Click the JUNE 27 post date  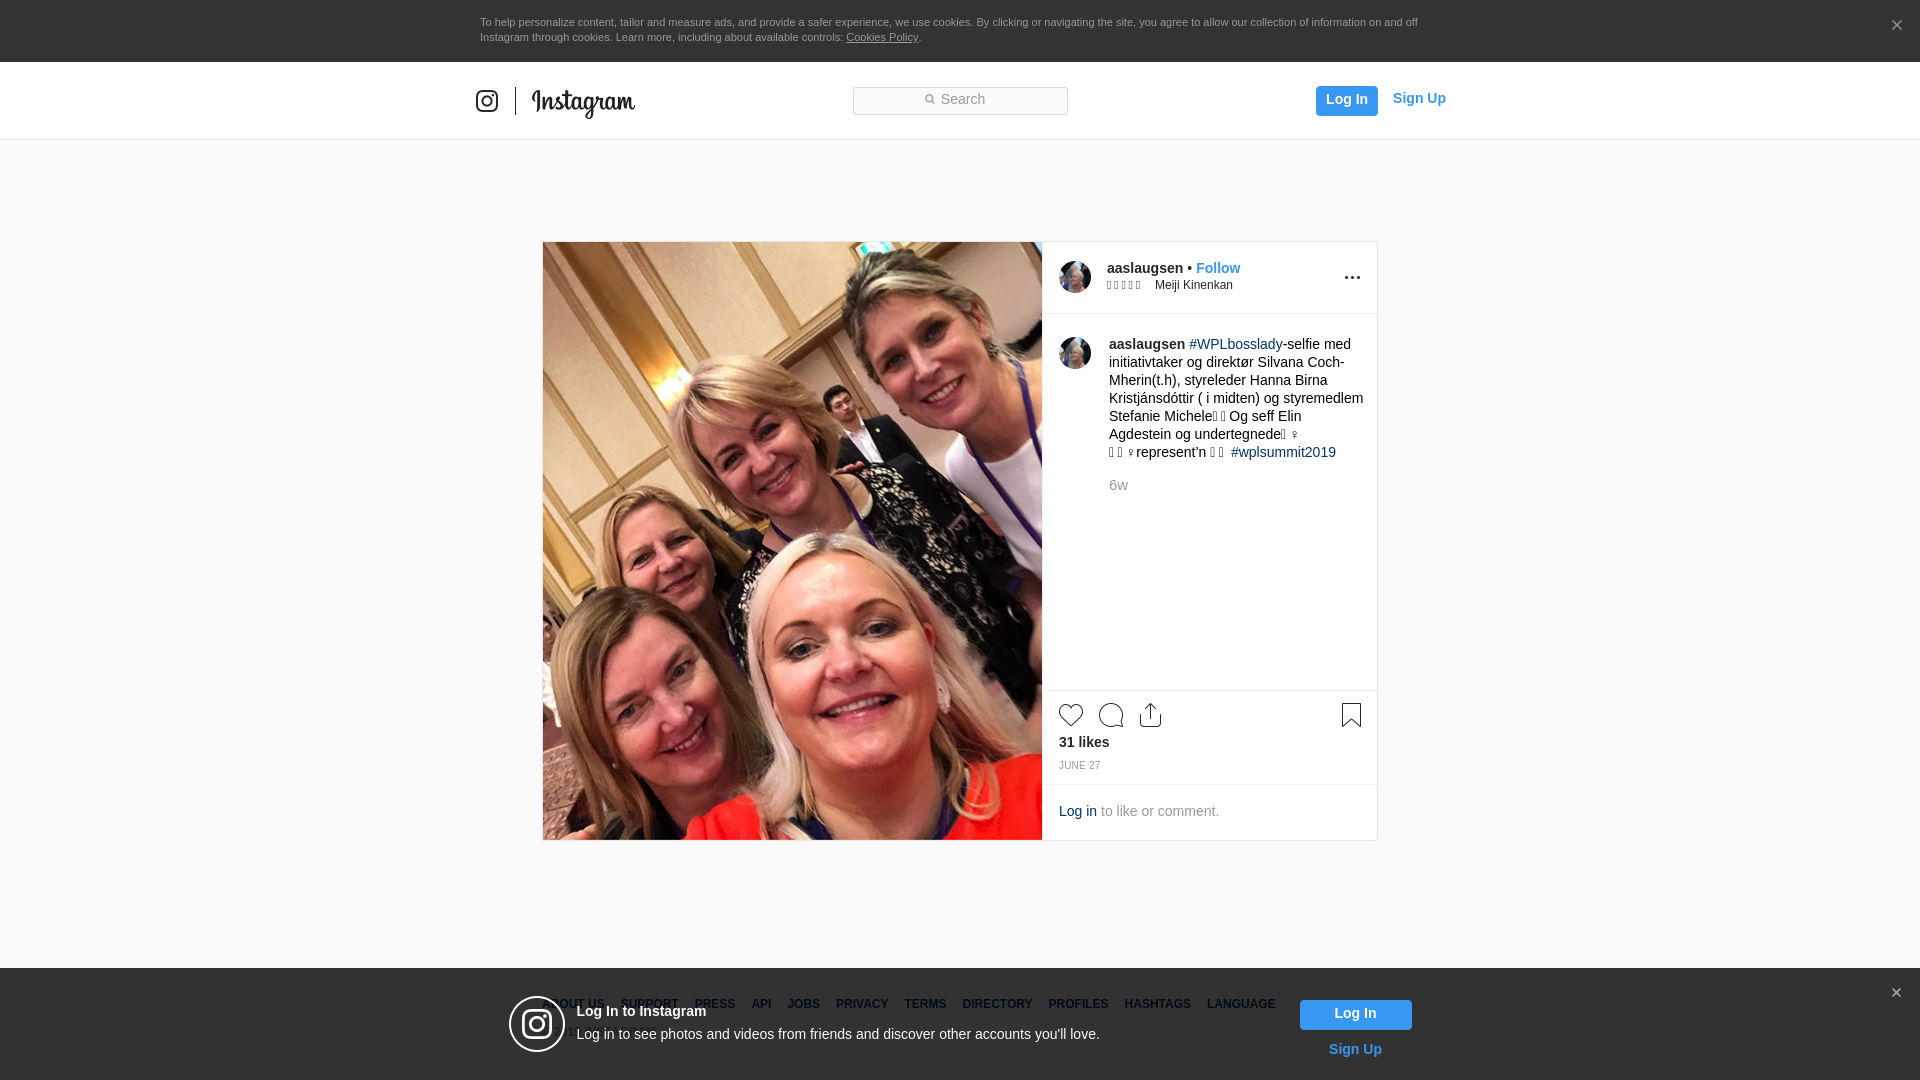click(1079, 766)
